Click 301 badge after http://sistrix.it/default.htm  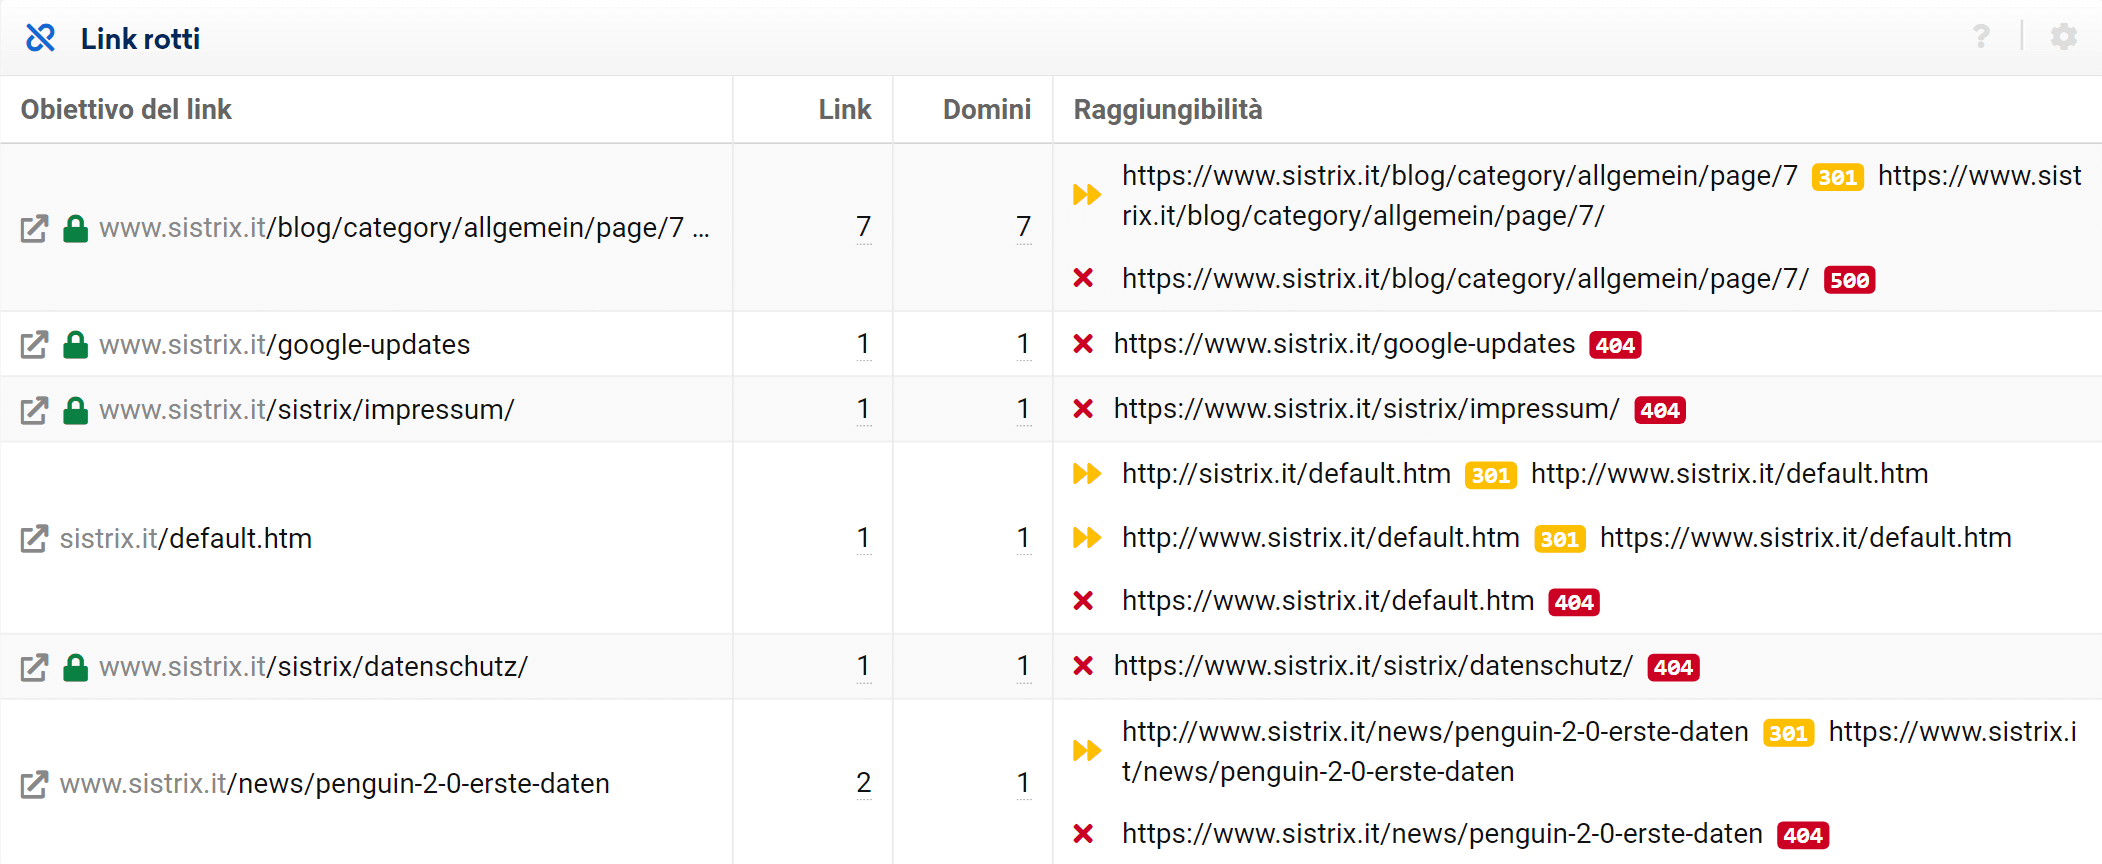(x=1491, y=475)
